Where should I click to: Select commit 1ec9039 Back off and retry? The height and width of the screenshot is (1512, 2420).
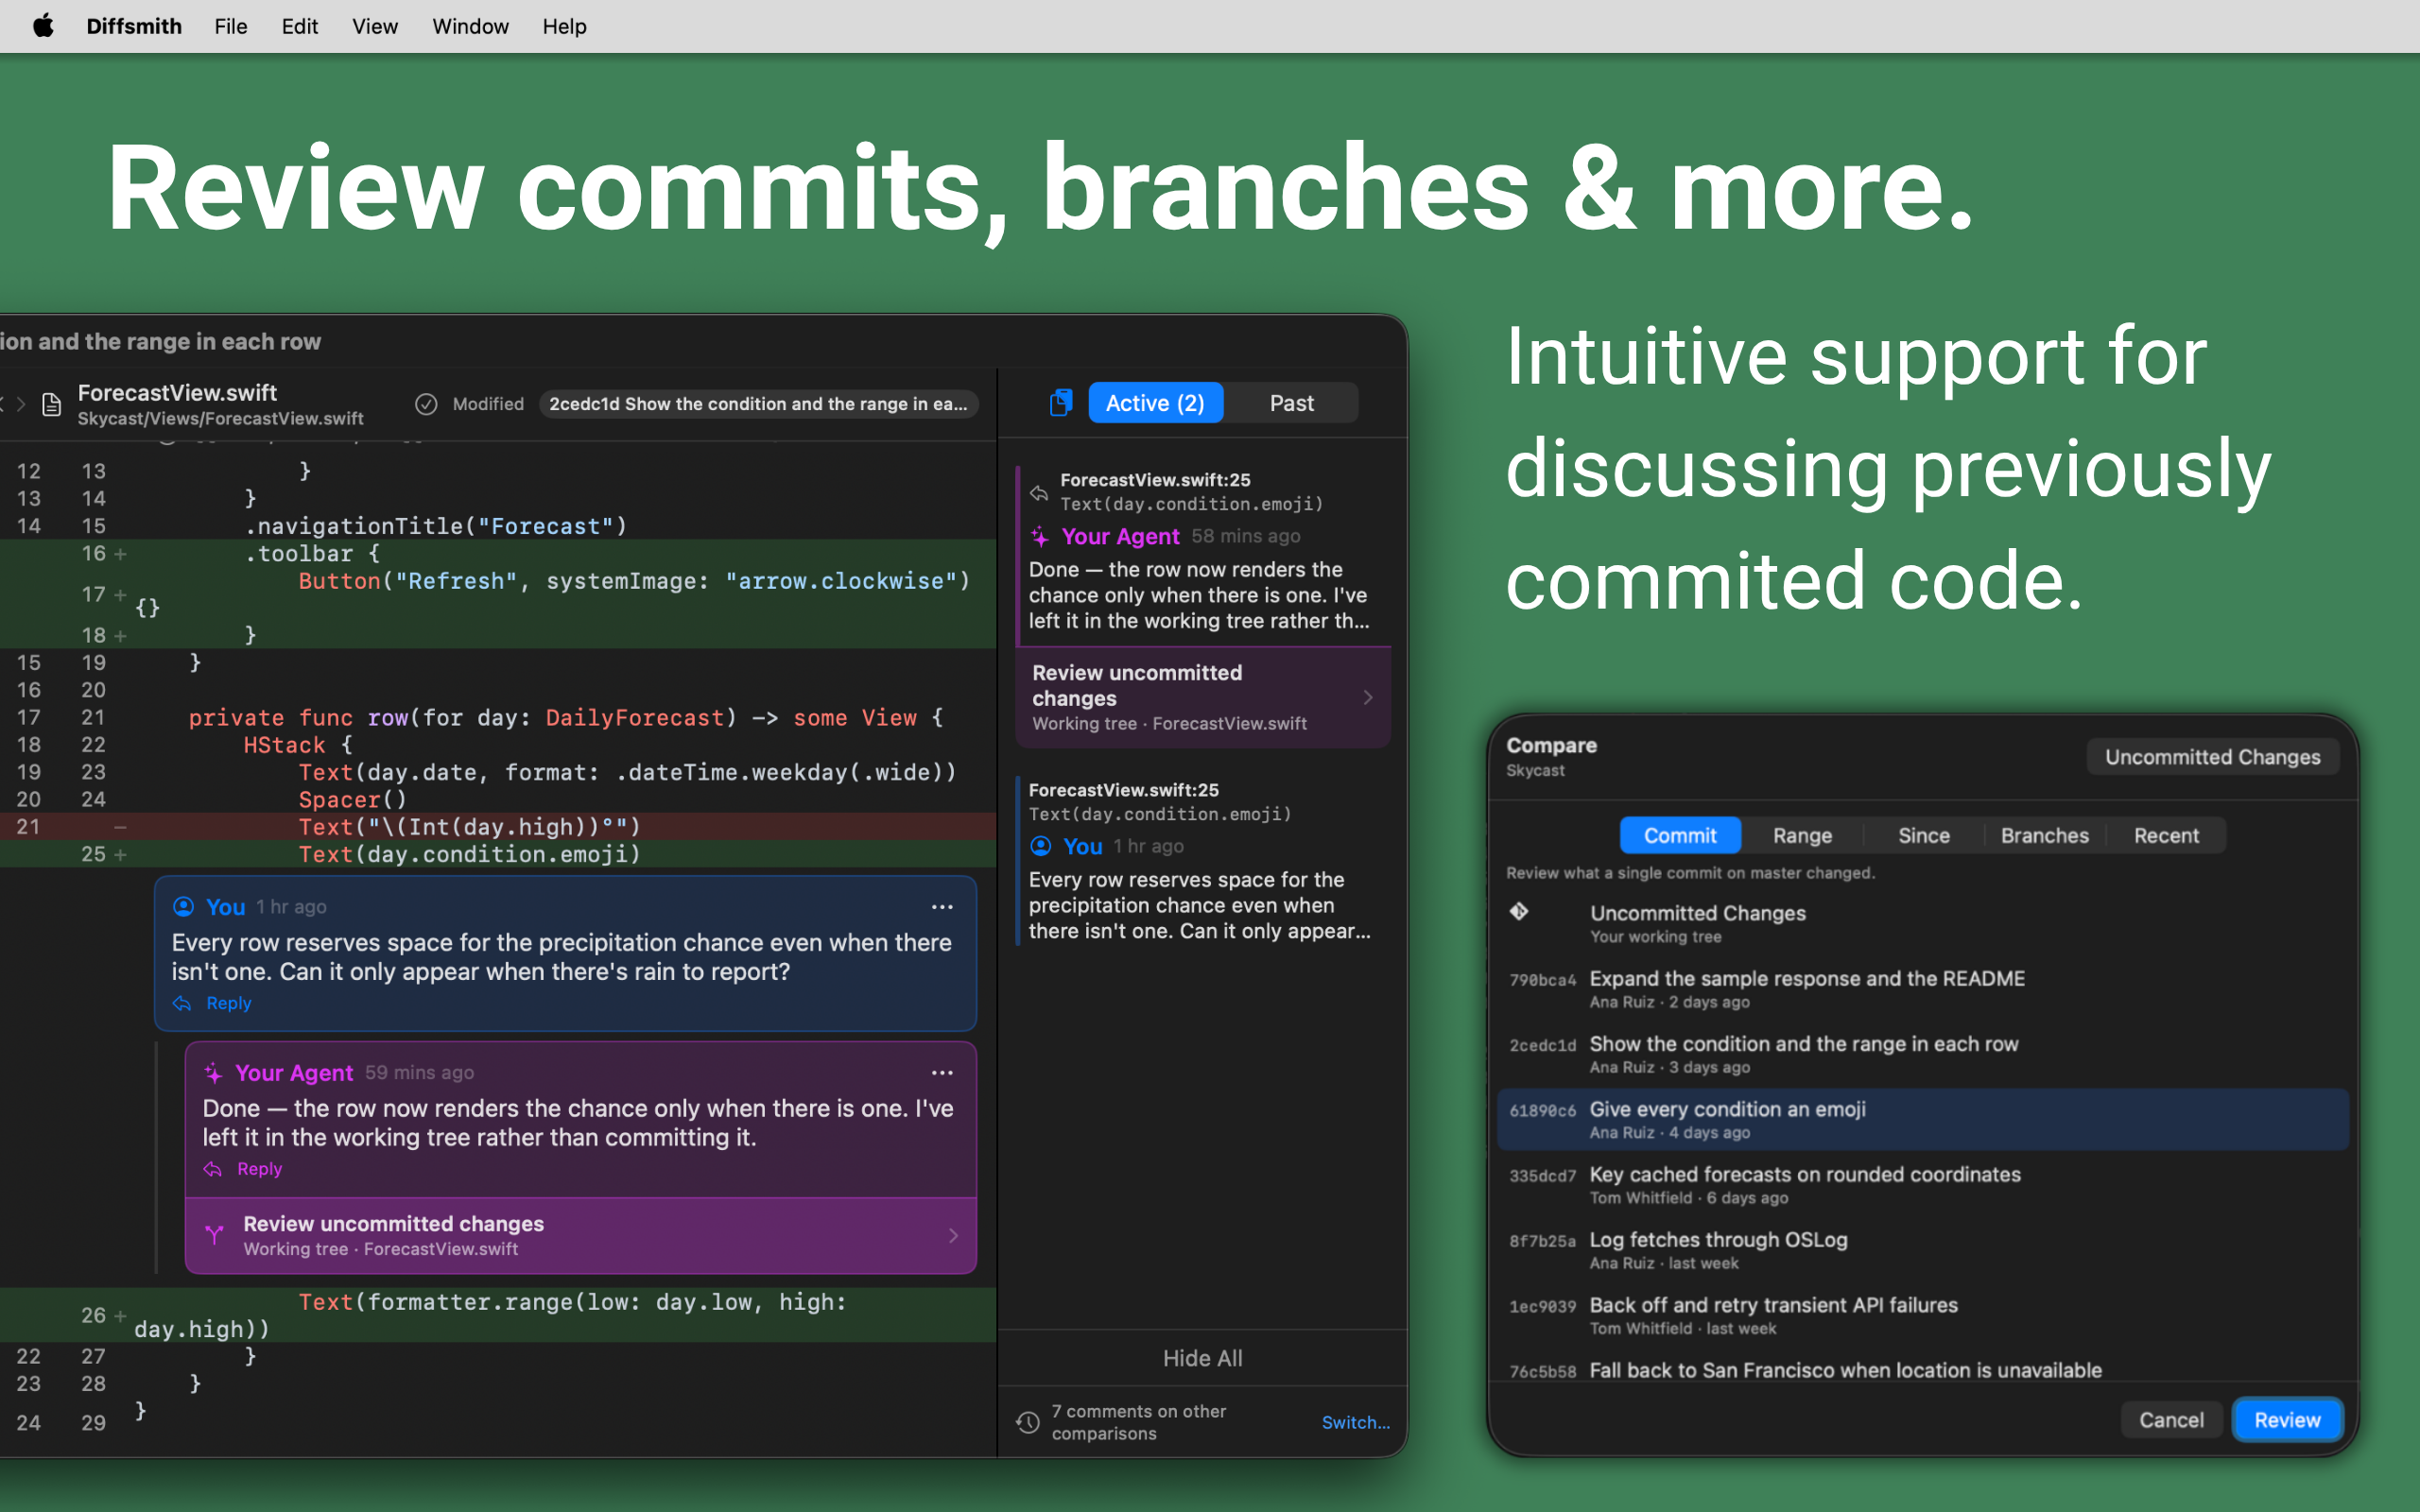click(x=1922, y=1315)
